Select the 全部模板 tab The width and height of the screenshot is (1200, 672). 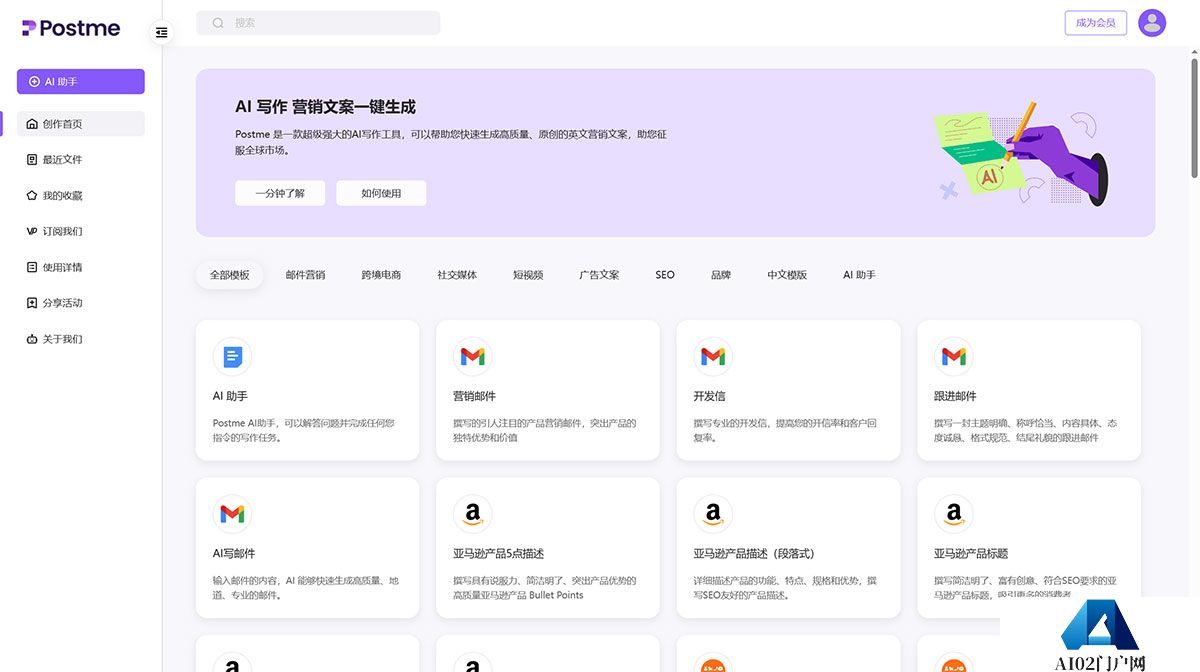coord(230,275)
